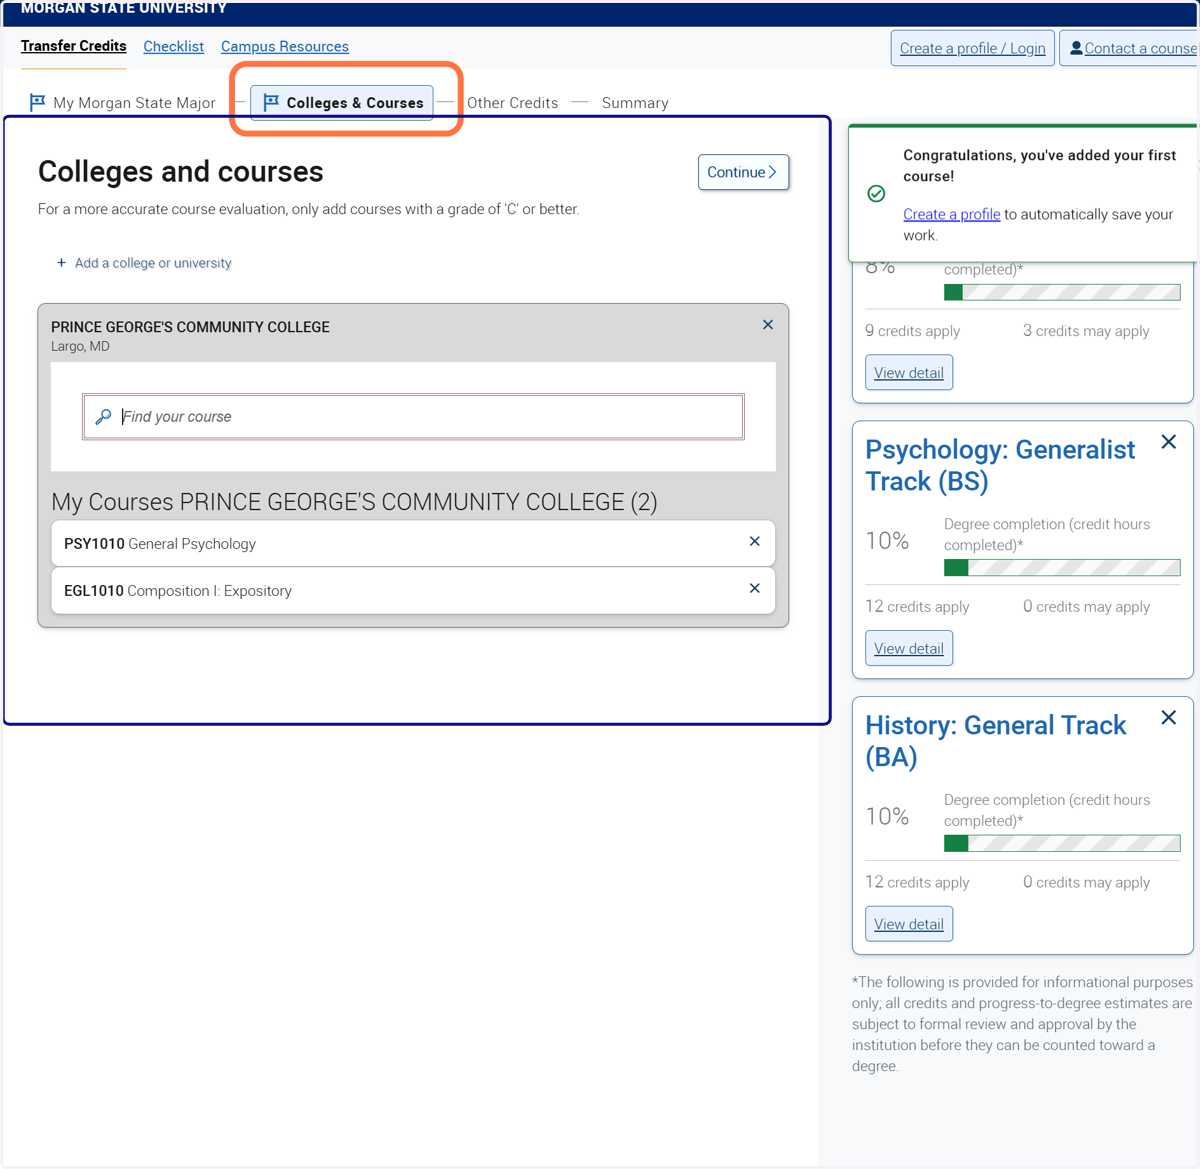Open Psychology: Generalist Track (BS) title
1200x1169 pixels.
click(1000, 465)
